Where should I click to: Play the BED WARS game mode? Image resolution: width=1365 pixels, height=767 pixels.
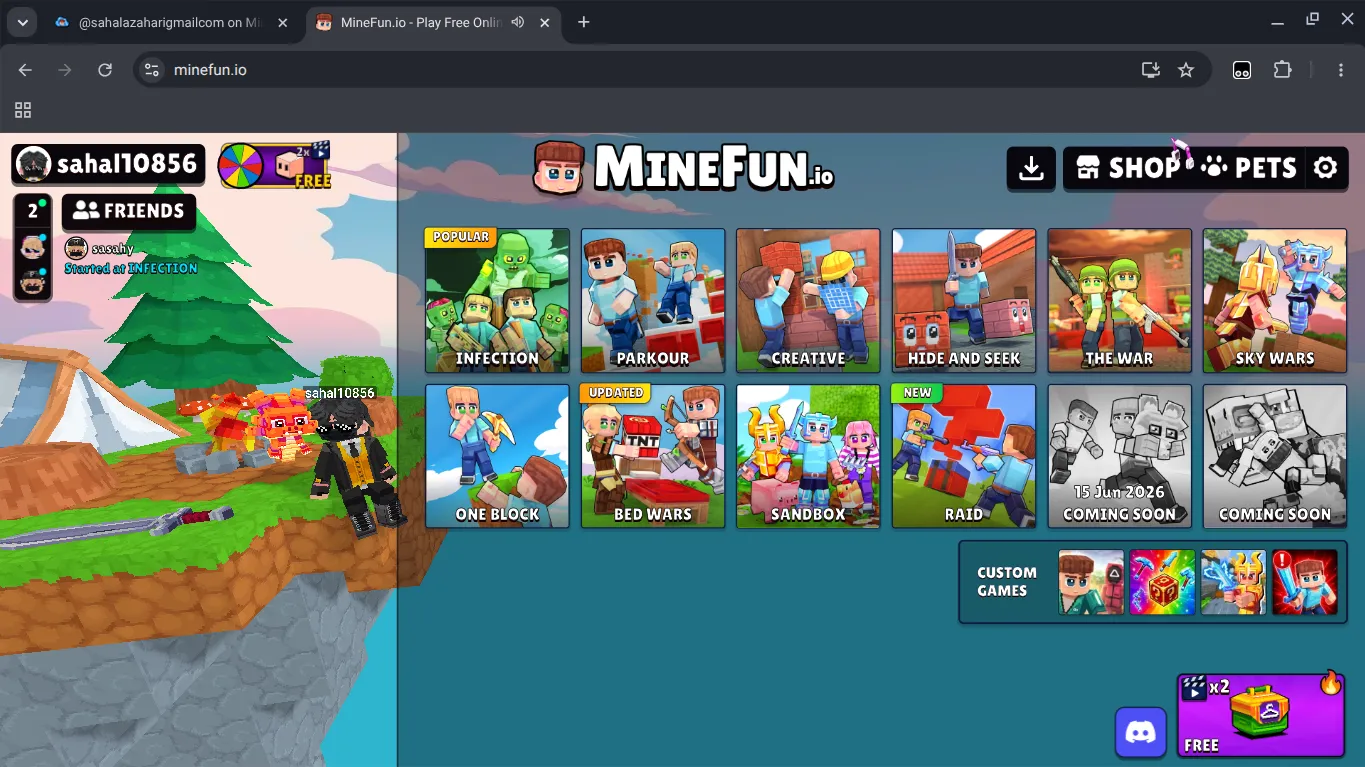653,456
